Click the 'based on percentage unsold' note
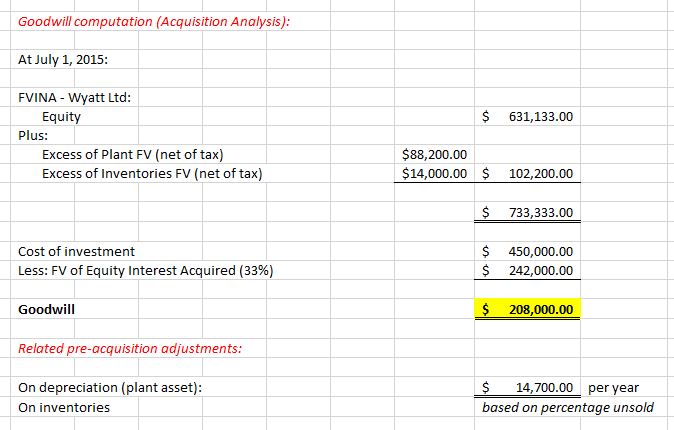The image size is (674, 430). [568, 407]
